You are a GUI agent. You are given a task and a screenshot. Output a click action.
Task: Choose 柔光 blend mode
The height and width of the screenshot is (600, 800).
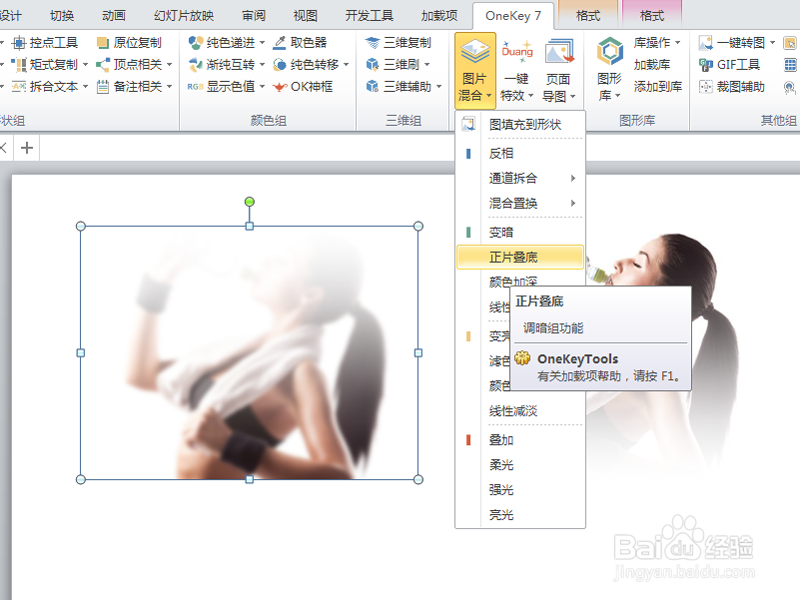(520, 465)
